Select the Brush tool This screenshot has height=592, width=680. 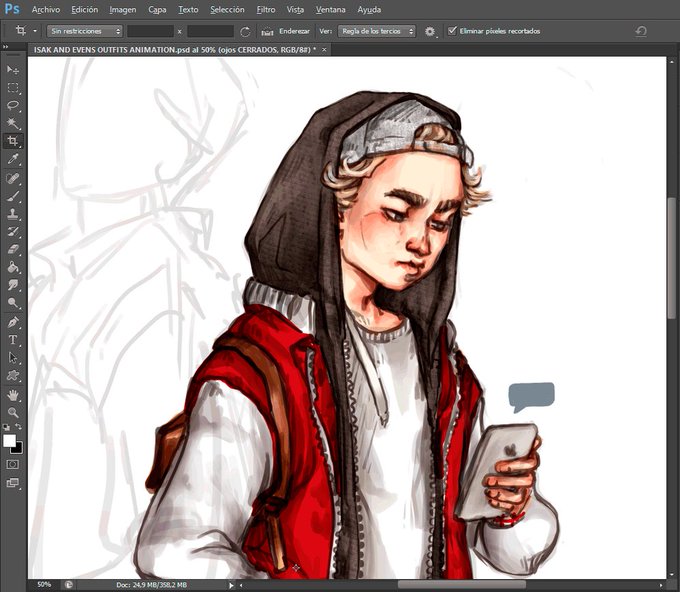pos(13,196)
